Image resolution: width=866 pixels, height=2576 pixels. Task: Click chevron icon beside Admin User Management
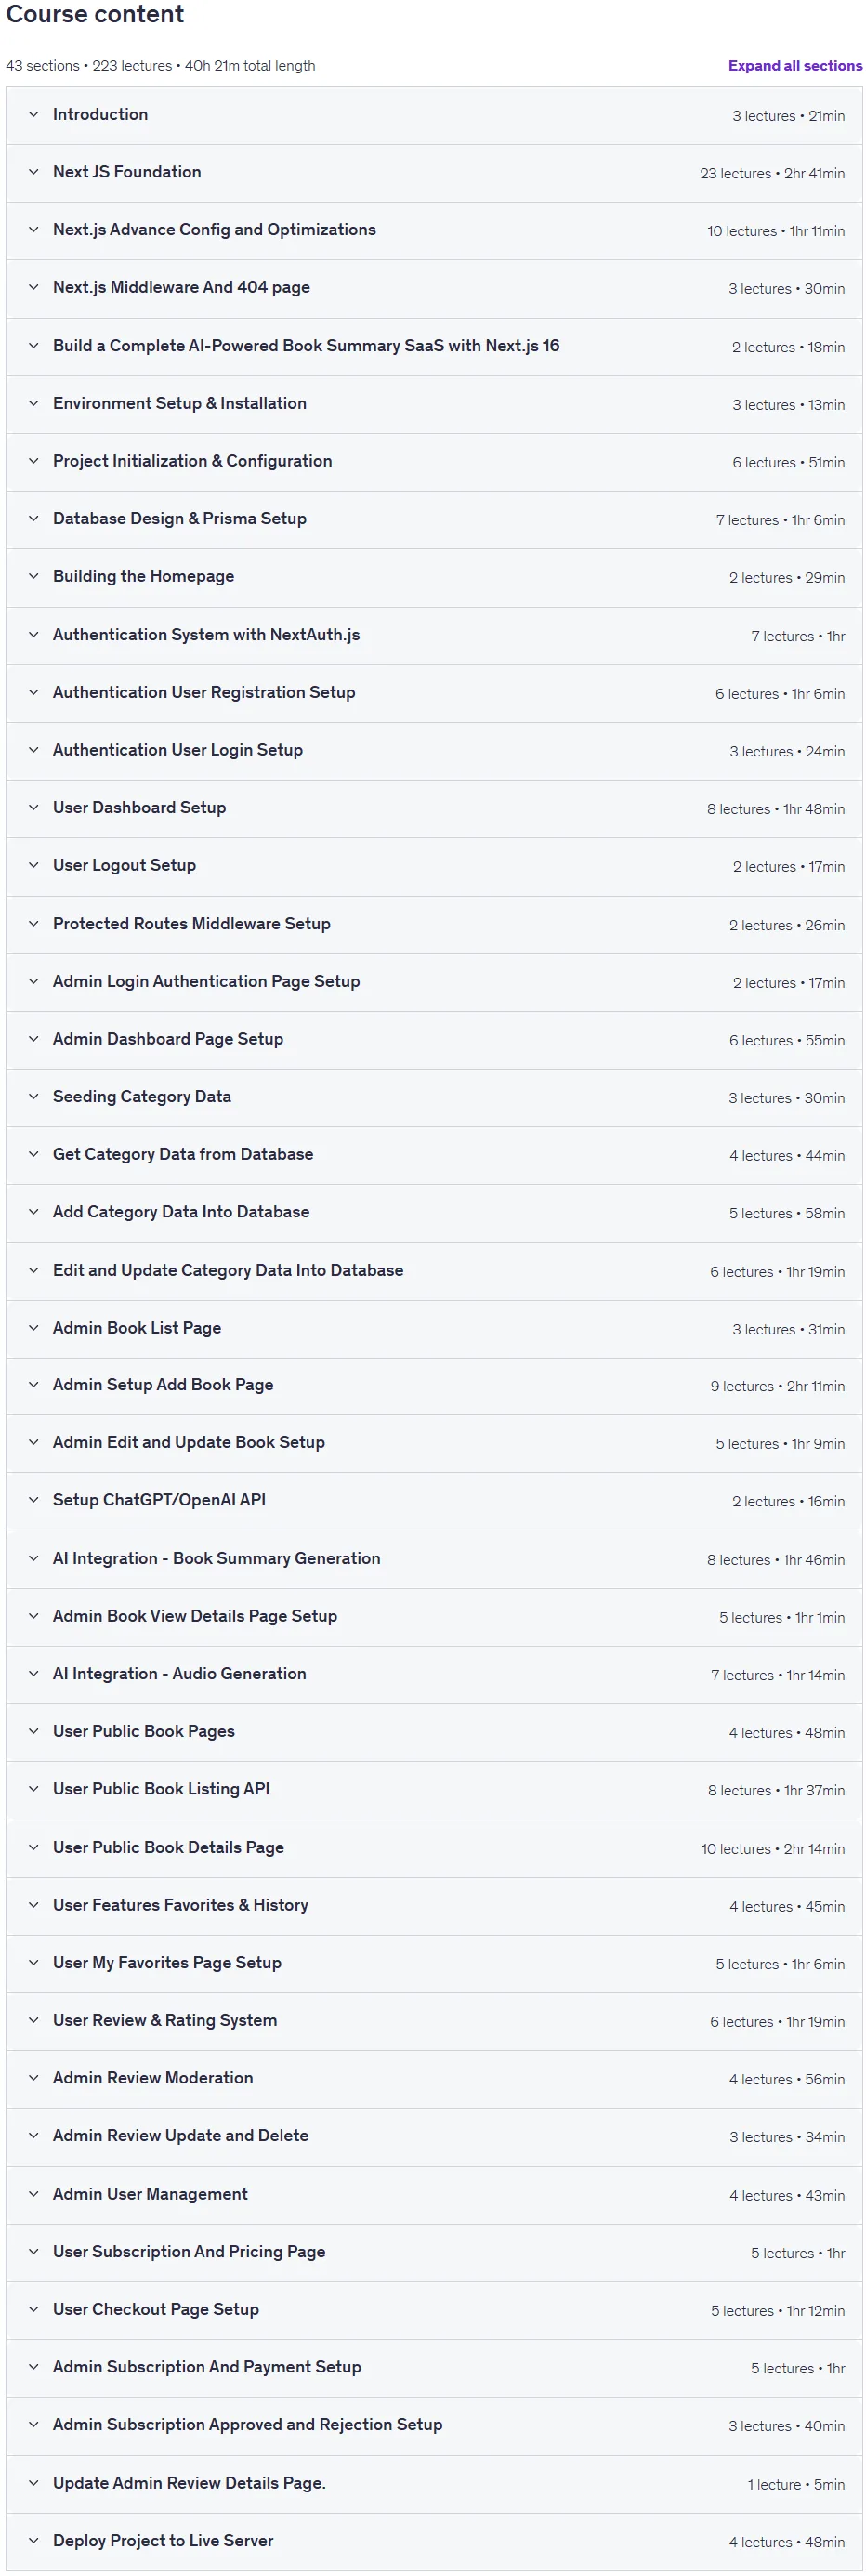click(33, 2193)
